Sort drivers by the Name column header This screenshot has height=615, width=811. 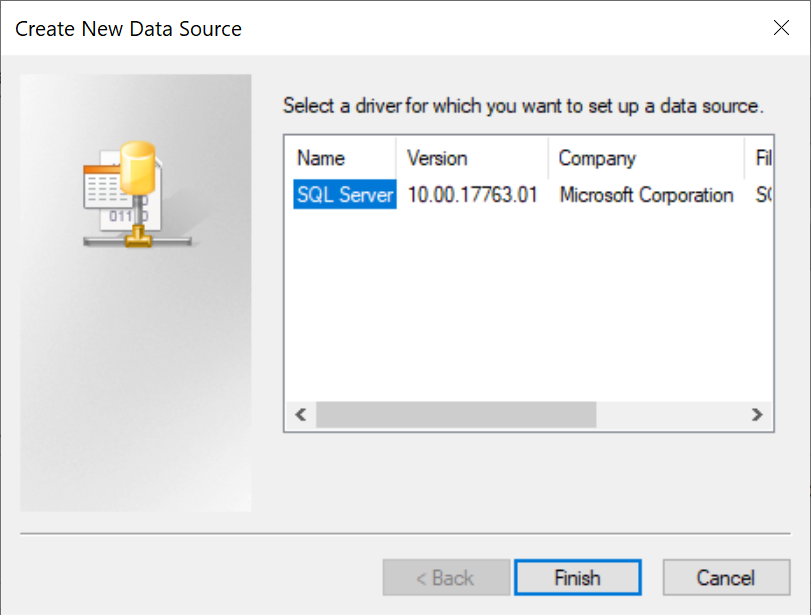point(341,158)
